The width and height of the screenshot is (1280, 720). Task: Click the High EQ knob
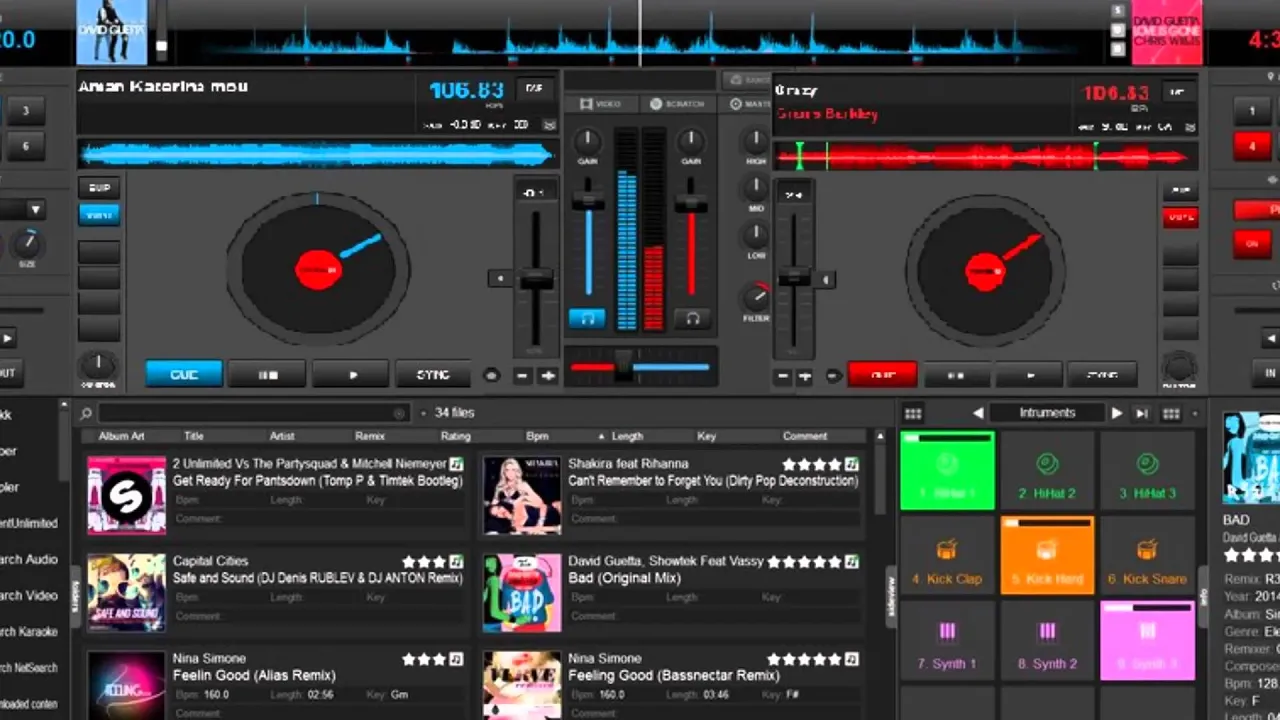[756, 140]
